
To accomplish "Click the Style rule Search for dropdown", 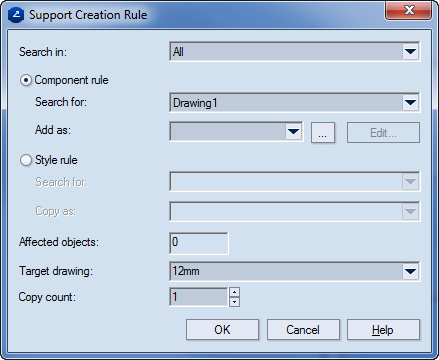I will click(295, 182).
